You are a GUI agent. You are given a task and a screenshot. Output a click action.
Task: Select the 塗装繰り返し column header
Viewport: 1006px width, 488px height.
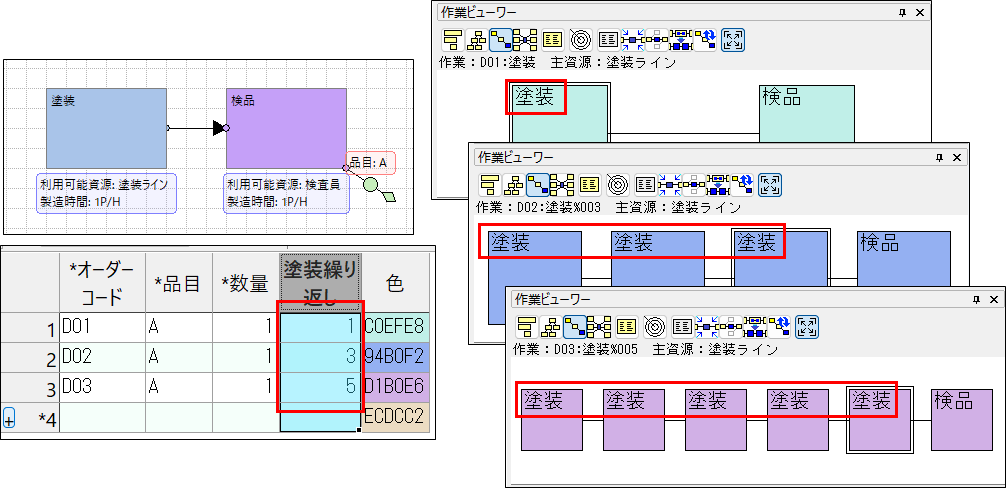320,282
